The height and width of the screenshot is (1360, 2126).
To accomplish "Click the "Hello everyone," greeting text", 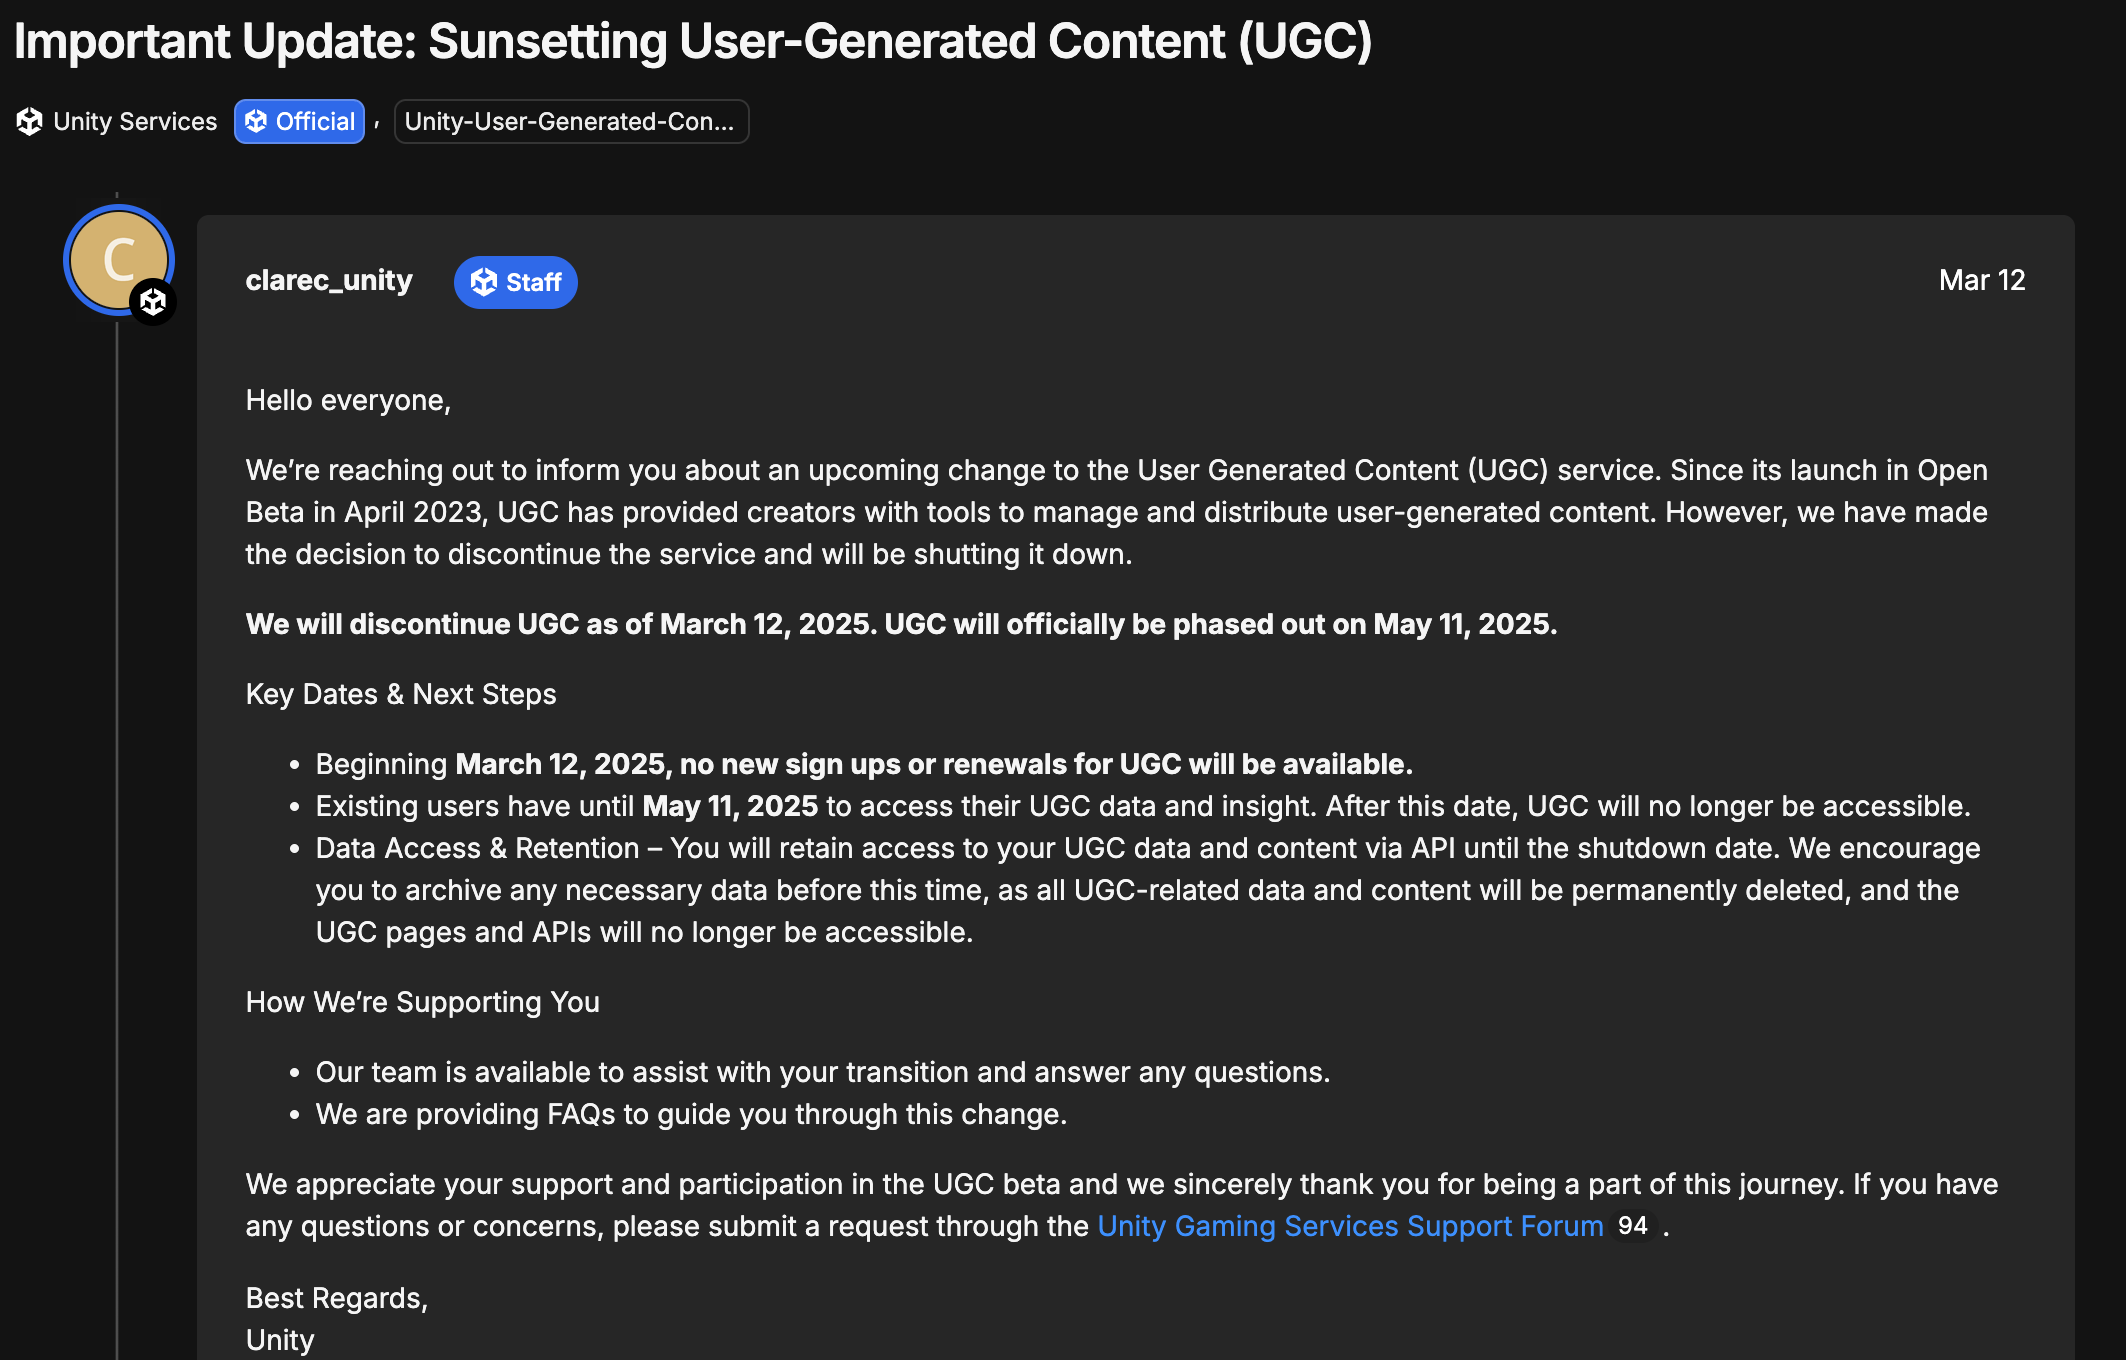I will [348, 400].
